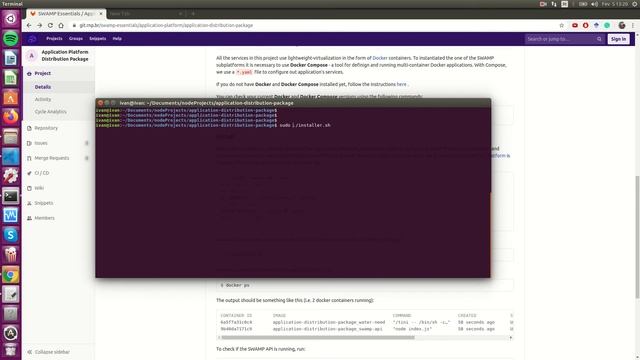This screenshot has height=360, width=640.
Task: Bookmark this page with the star
Action: (x=562, y=25)
